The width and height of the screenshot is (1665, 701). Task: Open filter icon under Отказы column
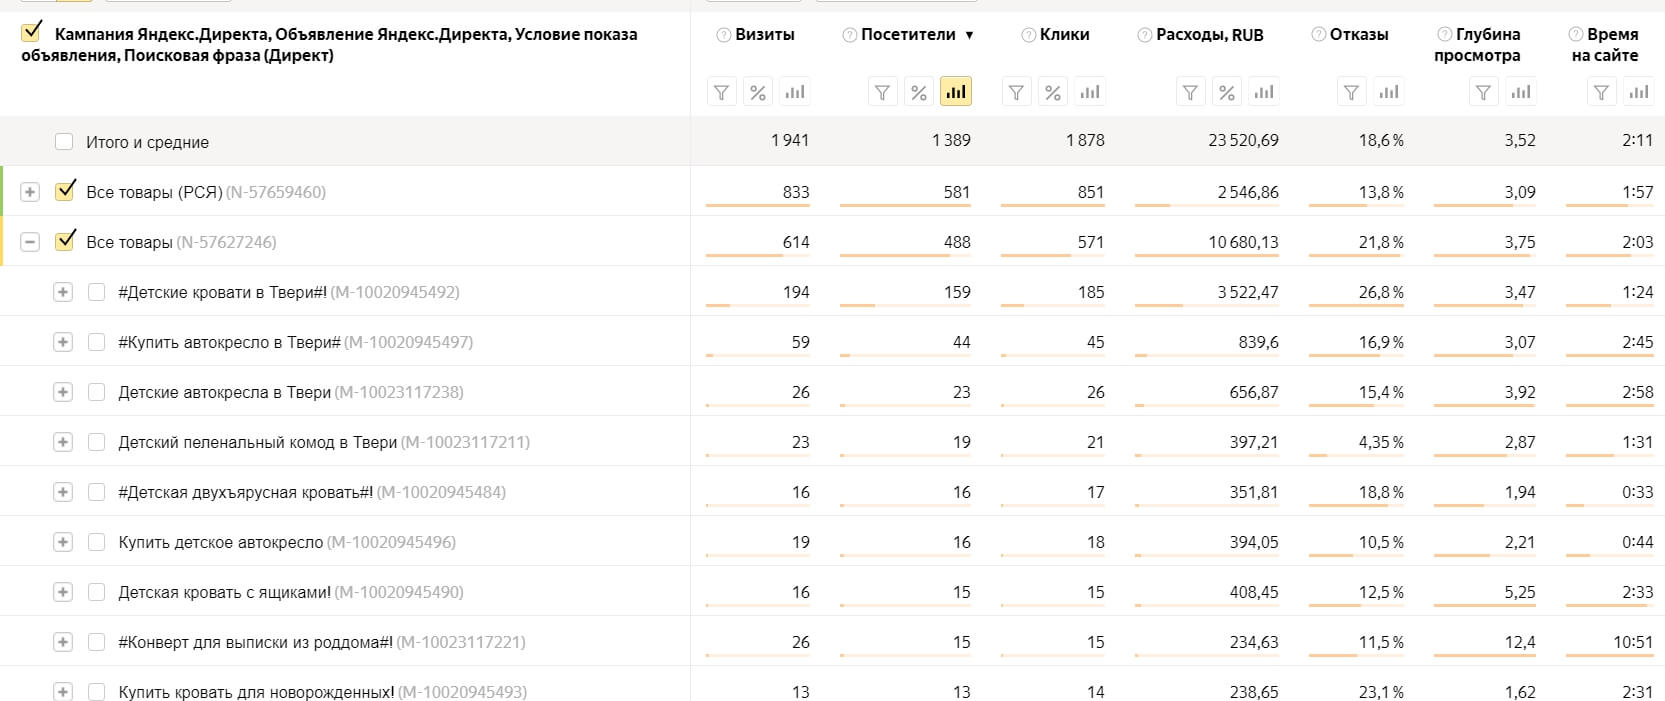1351,92
